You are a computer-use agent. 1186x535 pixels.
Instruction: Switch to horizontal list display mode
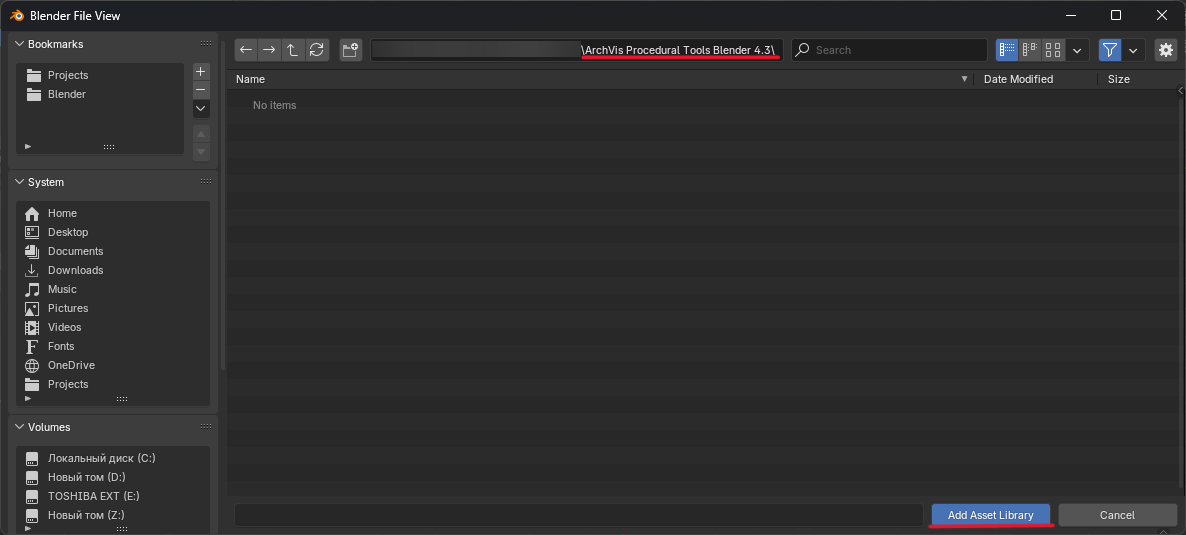click(1029, 50)
